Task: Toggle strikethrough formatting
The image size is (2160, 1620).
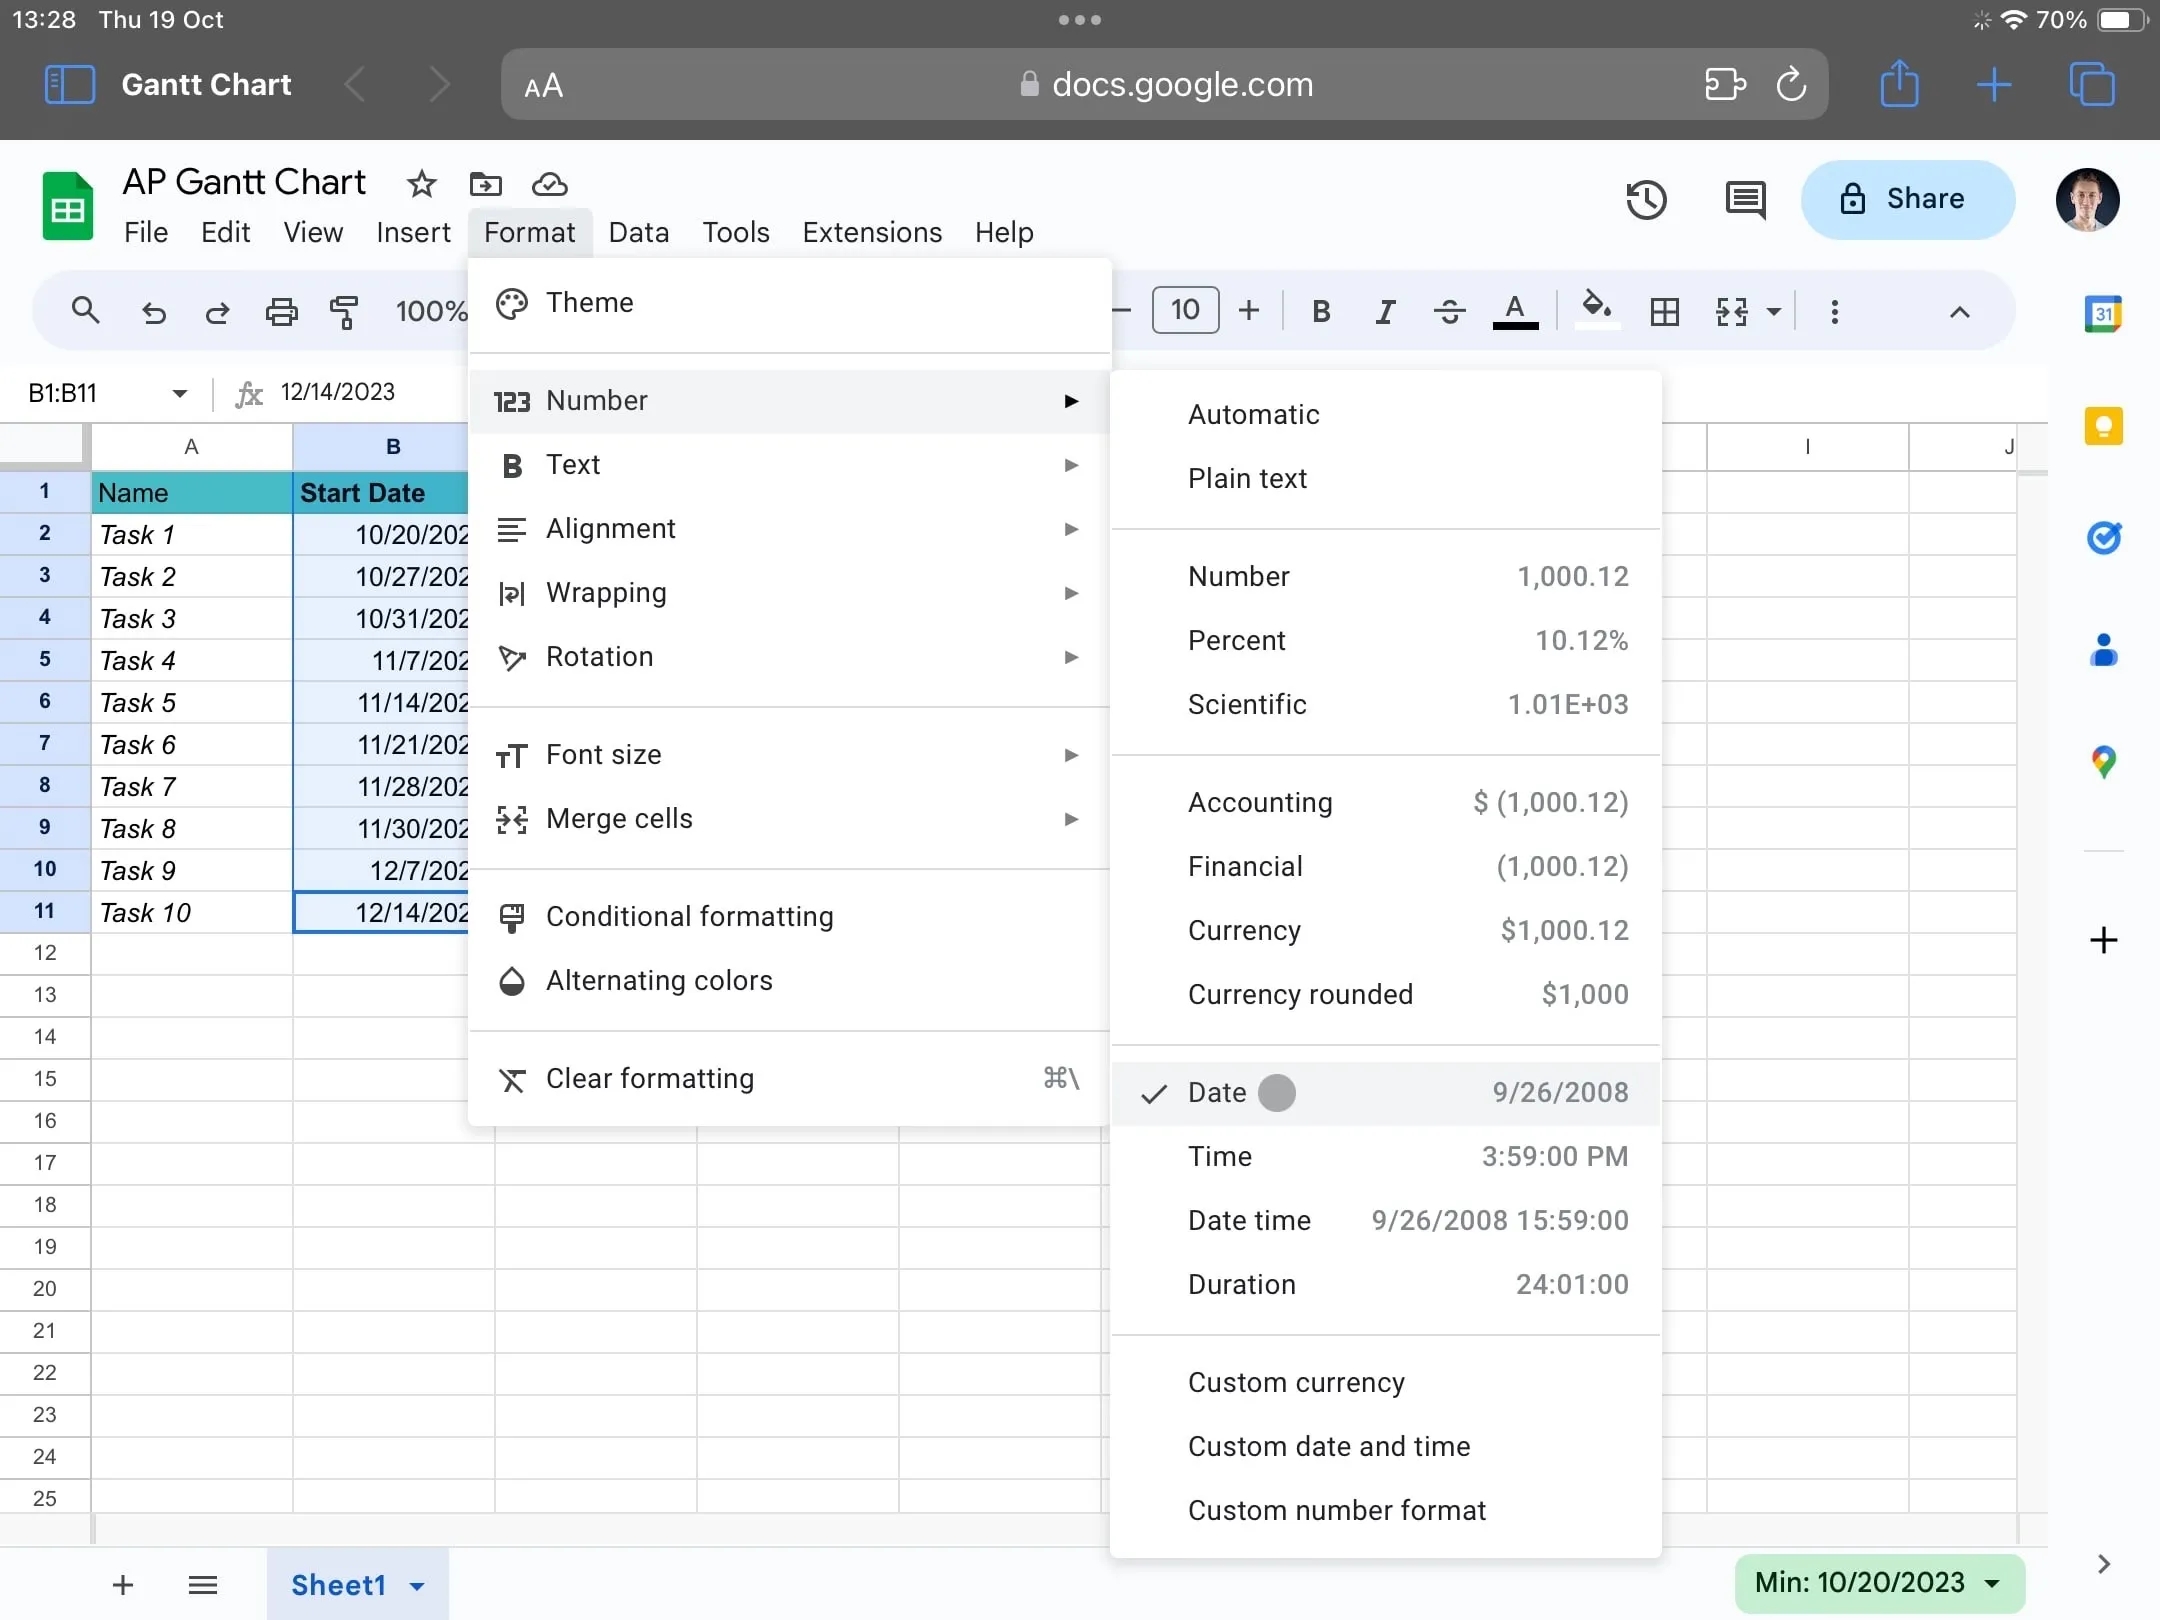Action: click(1449, 312)
